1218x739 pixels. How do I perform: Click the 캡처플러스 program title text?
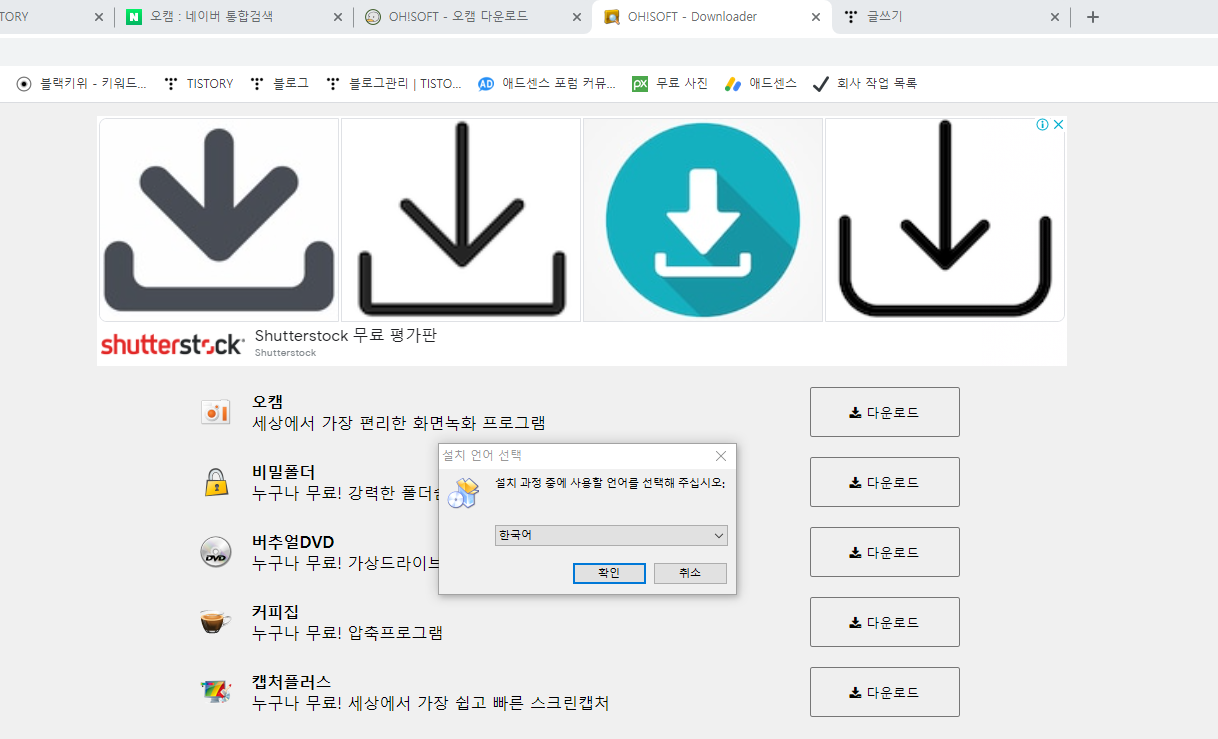292,682
